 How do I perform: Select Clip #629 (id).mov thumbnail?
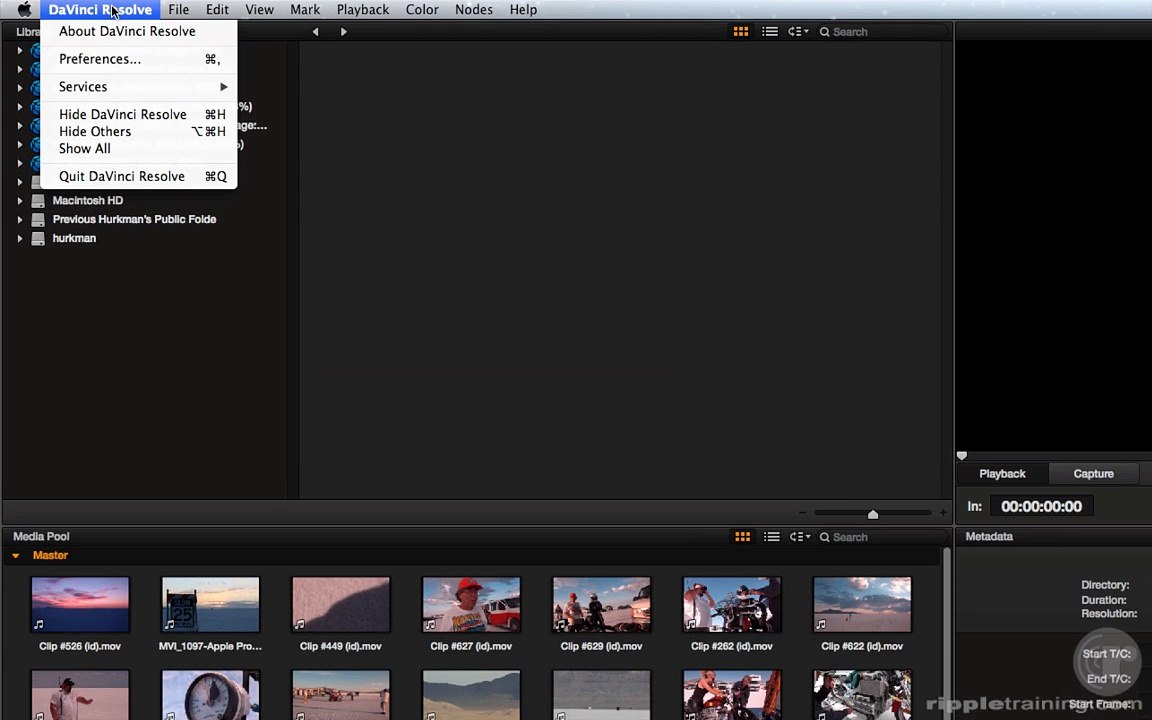point(602,605)
